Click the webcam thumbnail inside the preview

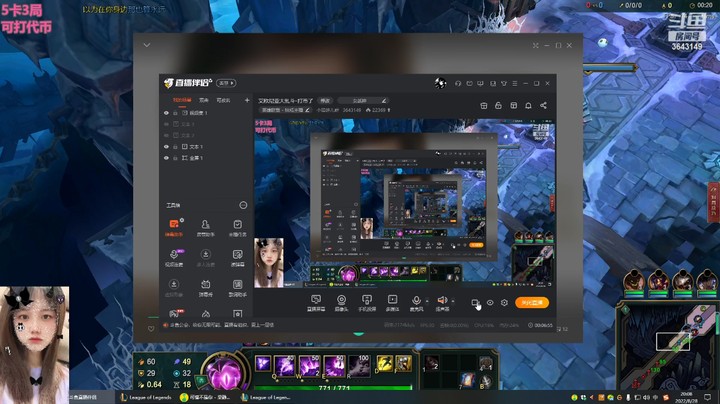pyautogui.click(x=269, y=263)
